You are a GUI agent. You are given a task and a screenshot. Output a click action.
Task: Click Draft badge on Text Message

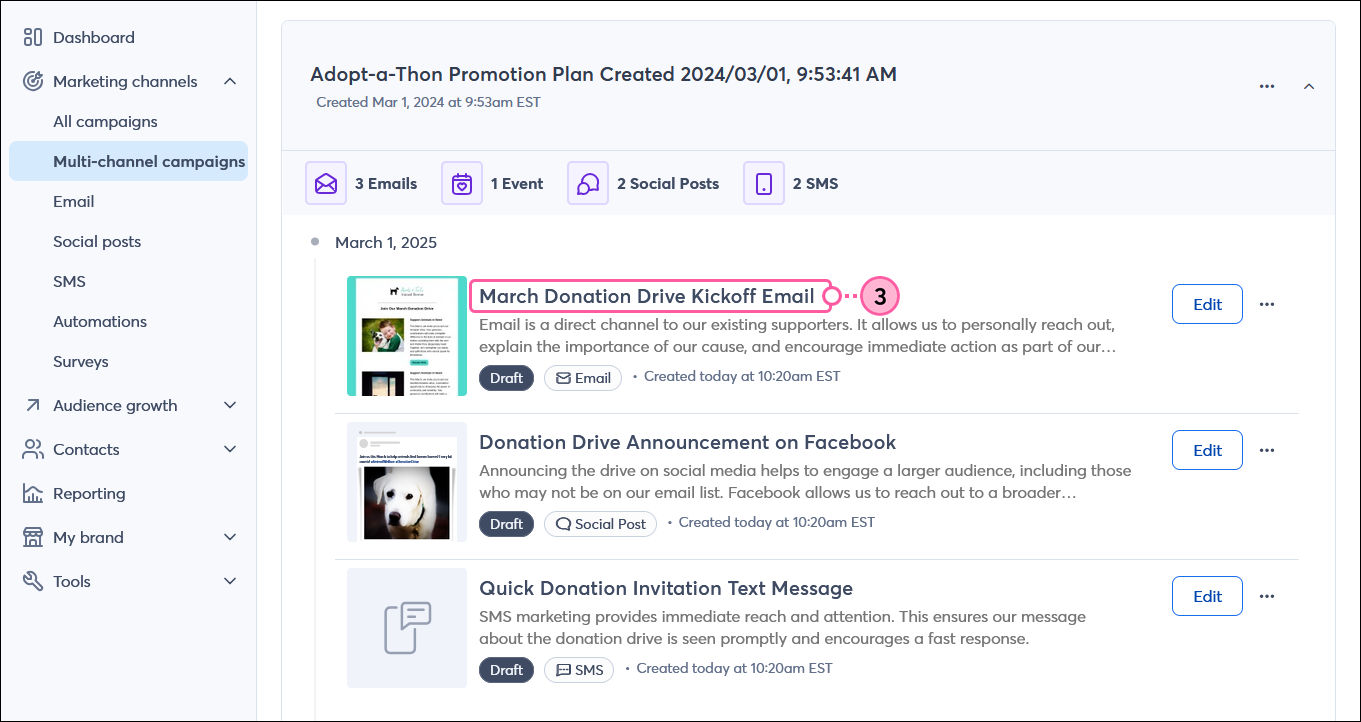[x=506, y=670]
